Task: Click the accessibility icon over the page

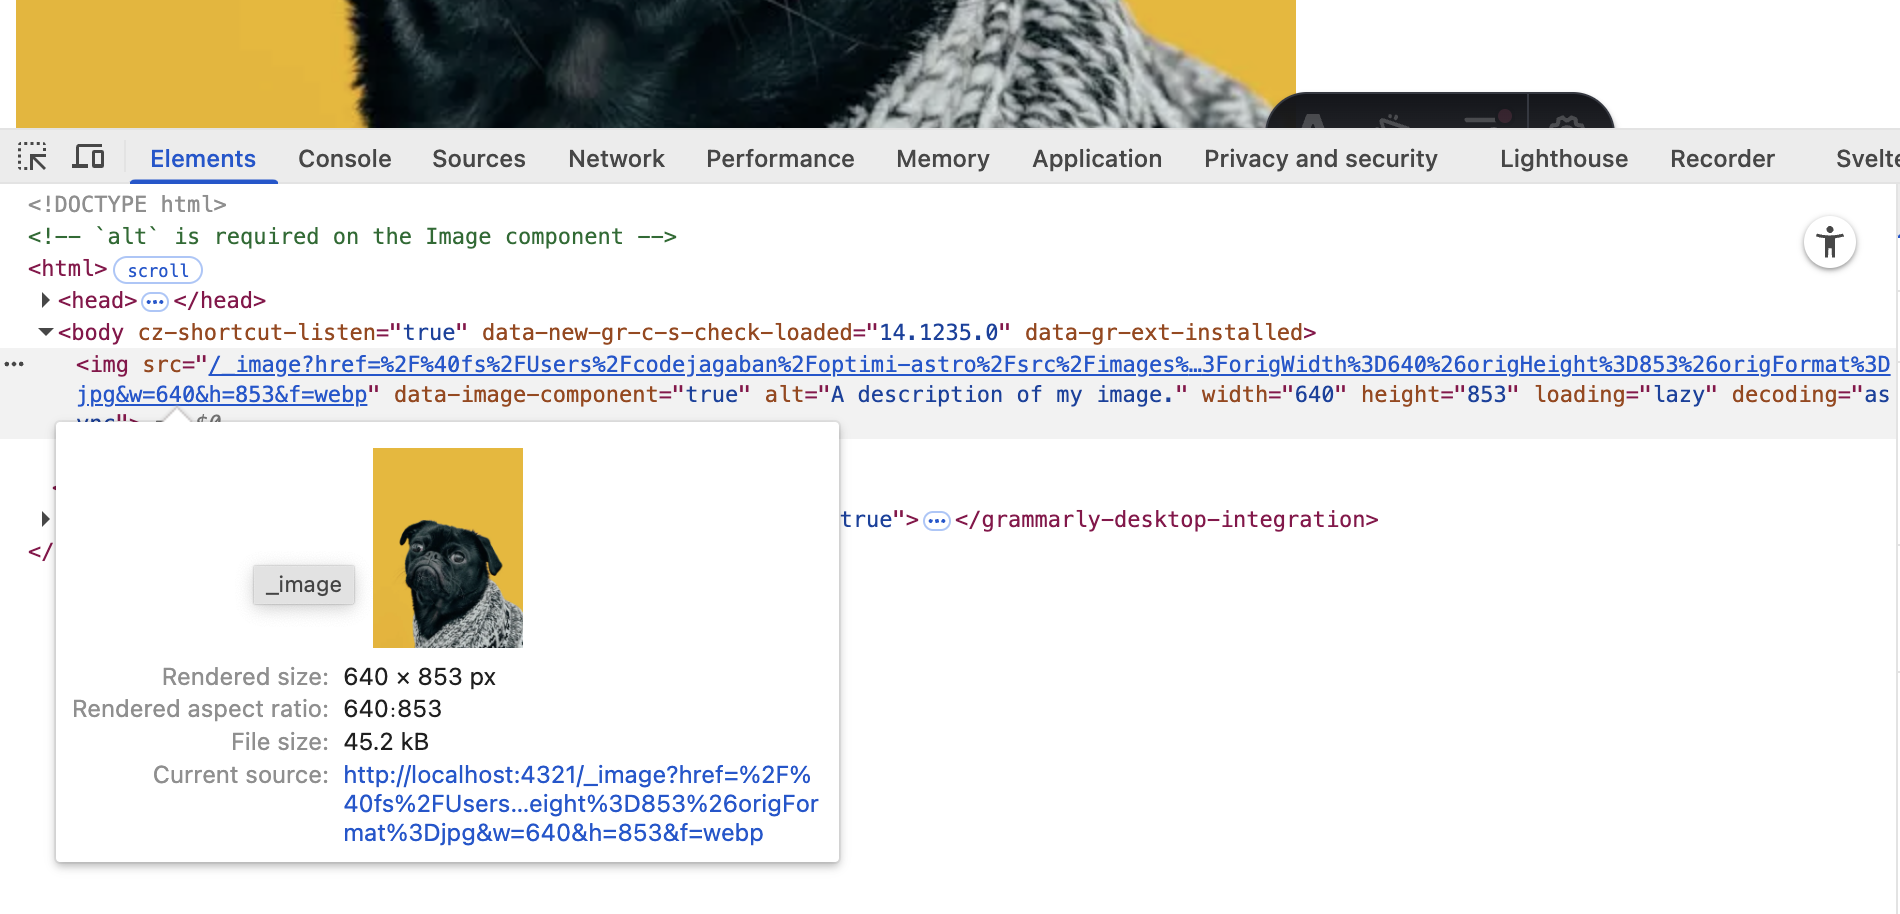Action: click(1830, 242)
